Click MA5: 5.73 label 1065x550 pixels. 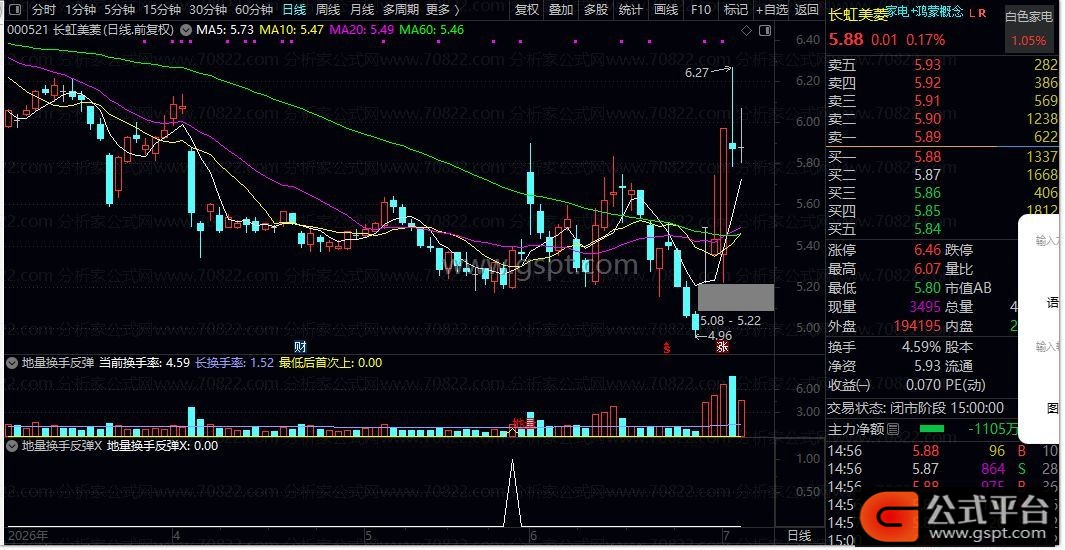(225, 30)
